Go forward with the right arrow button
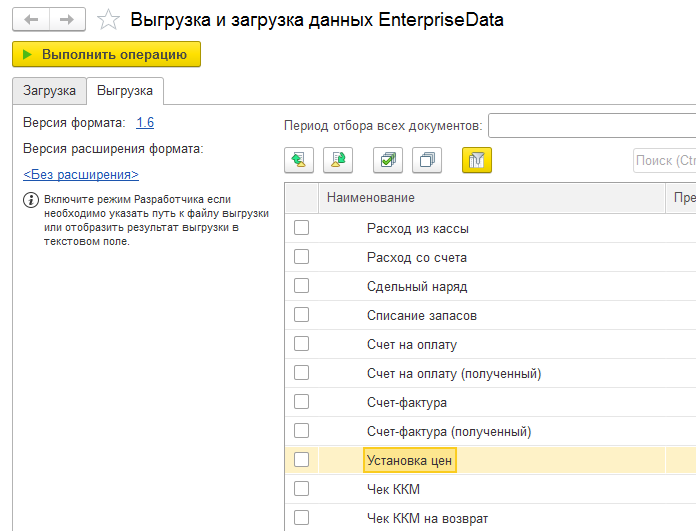The width and height of the screenshot is (696, 531). (x=67, y=20)
